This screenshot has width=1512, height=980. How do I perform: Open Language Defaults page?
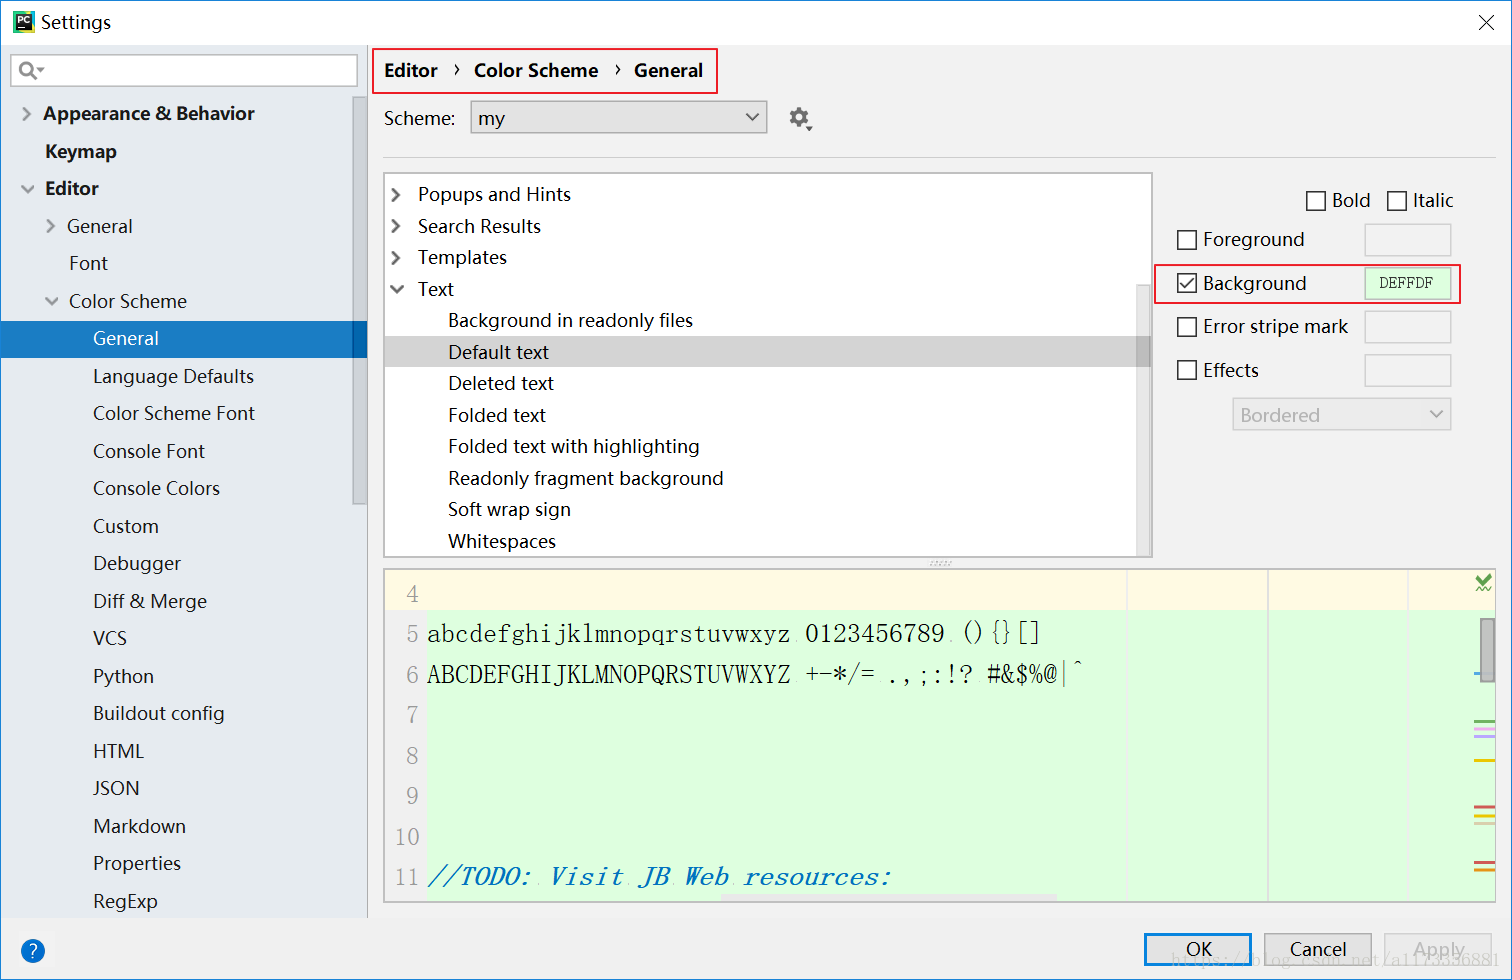(x=173, y=377)
